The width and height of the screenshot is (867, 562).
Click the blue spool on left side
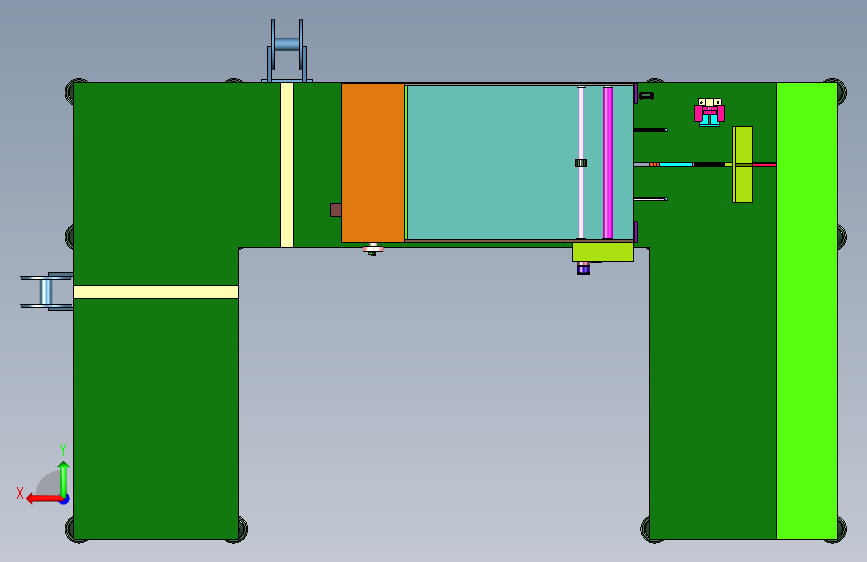point(46,292)
